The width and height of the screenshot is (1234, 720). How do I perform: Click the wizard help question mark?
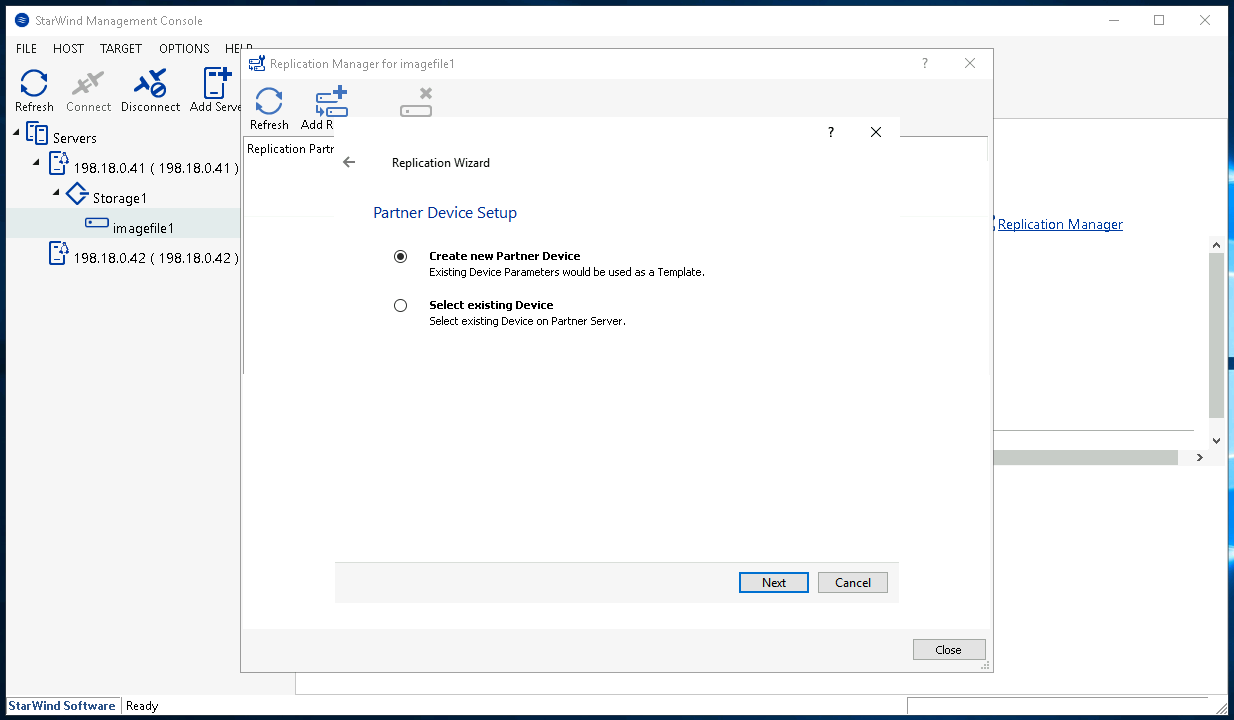(x=830, y=132)
